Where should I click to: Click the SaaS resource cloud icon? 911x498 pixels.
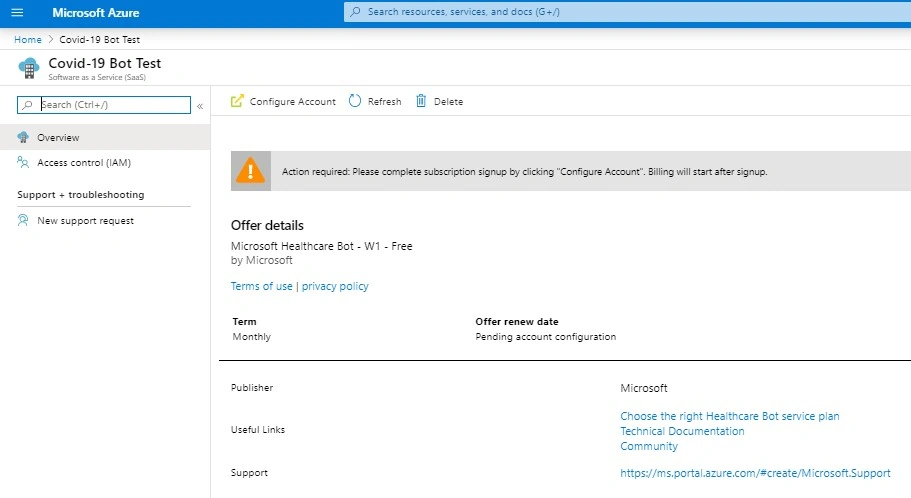pos(28,68)
